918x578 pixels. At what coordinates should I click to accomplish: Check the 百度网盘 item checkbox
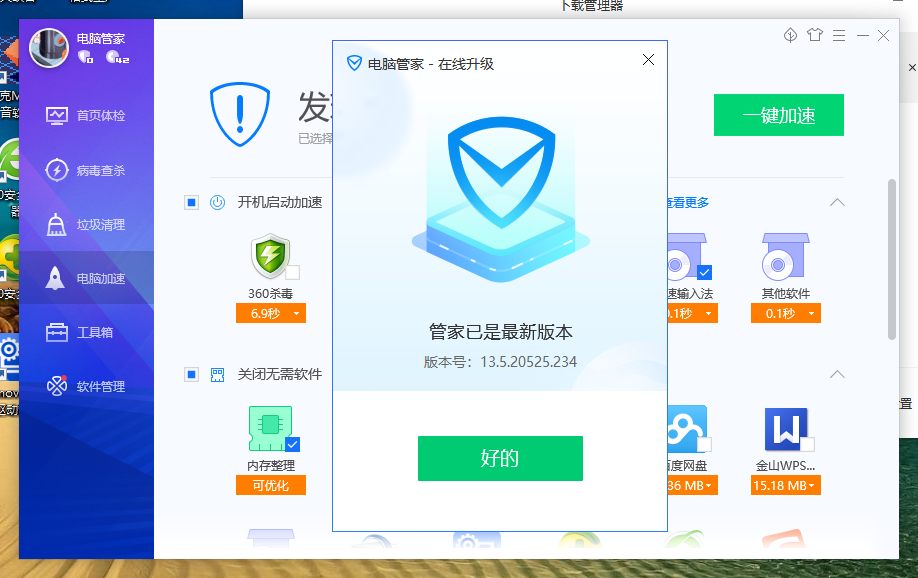704,444
